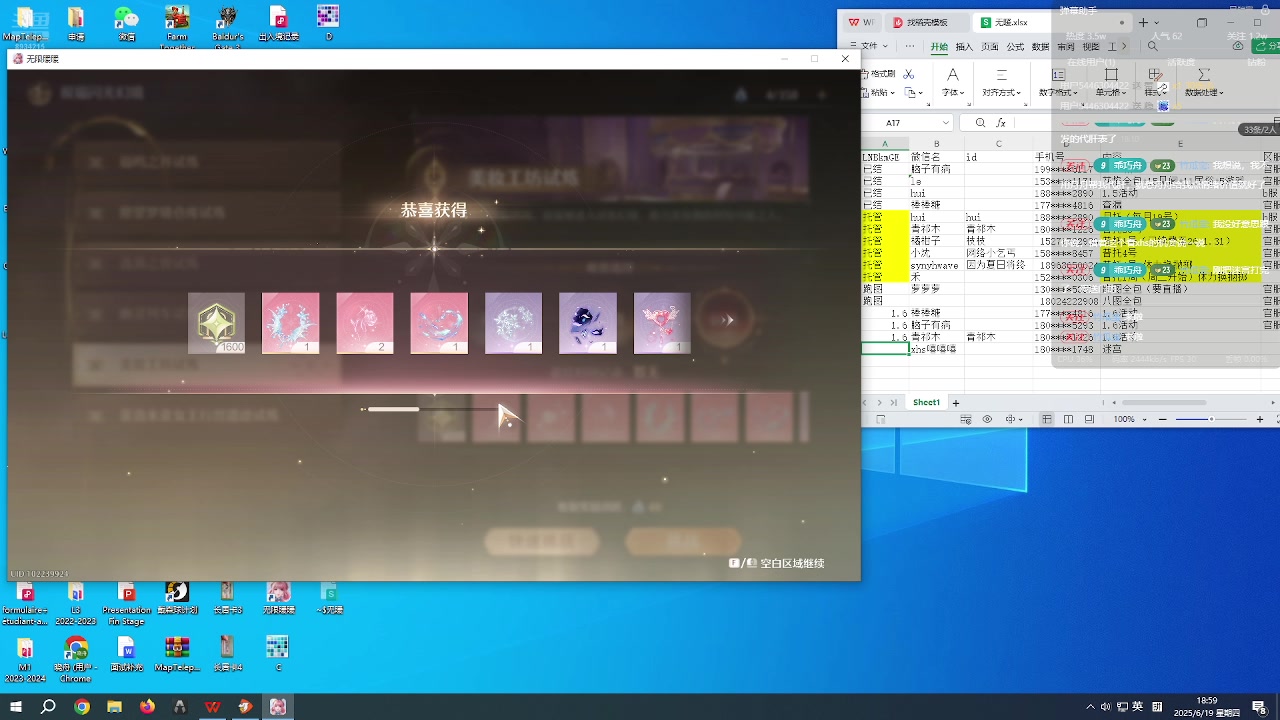This screenshot has height=720, width=1280.
Task: Click the zoom slider handle in WPS
Action: [x=1211, y=419]
